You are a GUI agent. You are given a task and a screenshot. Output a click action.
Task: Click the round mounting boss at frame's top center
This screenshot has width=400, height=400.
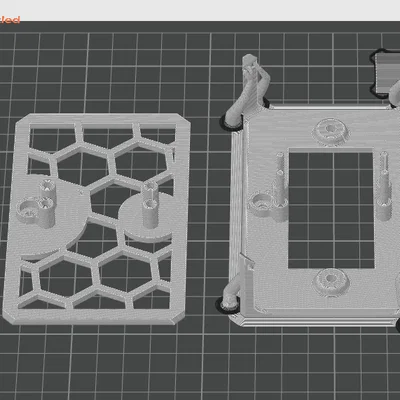(330, 132)
